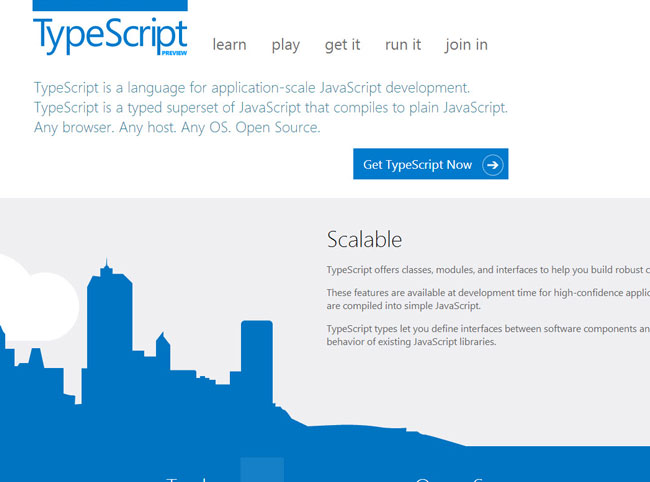Open the learn menu item
The height and width of the screenshot is (482, 650).
229,44
